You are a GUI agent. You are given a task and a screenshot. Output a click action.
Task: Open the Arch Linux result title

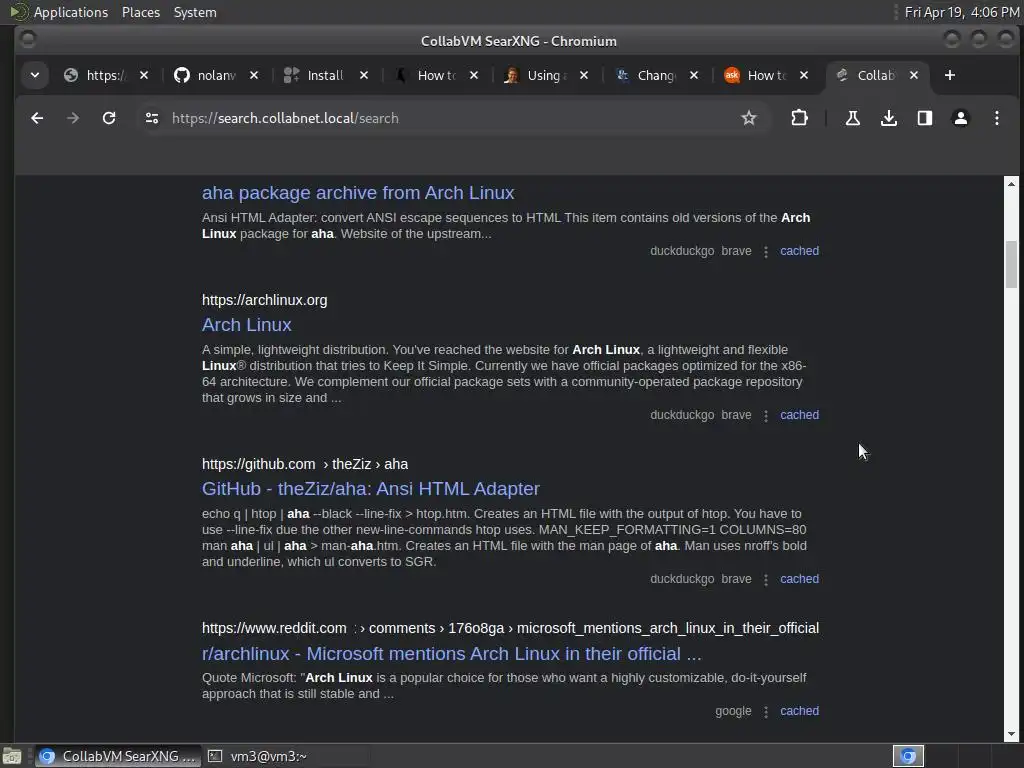pos(246,325)
